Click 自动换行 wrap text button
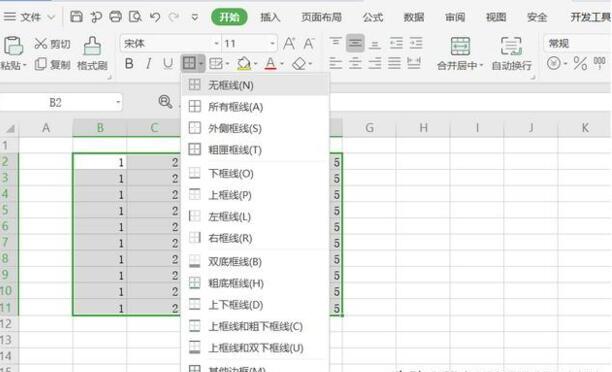Viewport: 612px width, 372px height. click(511, 54)
